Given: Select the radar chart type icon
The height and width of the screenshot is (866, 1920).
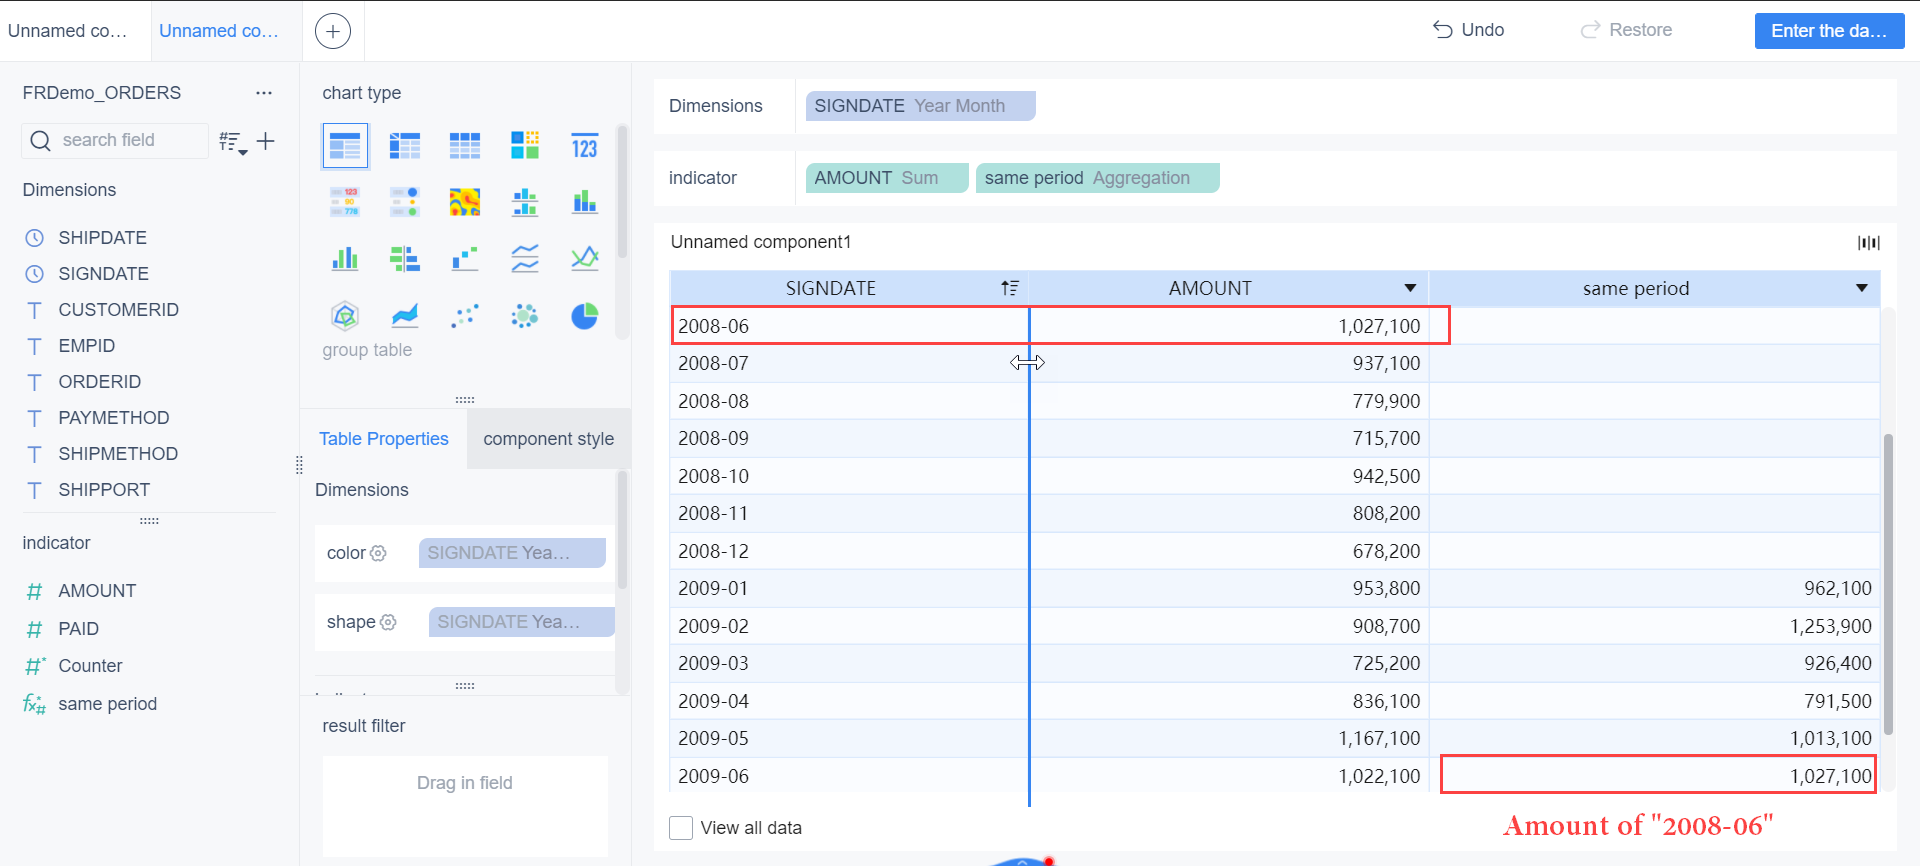Looking at the screenshot, I should point(345,316).
